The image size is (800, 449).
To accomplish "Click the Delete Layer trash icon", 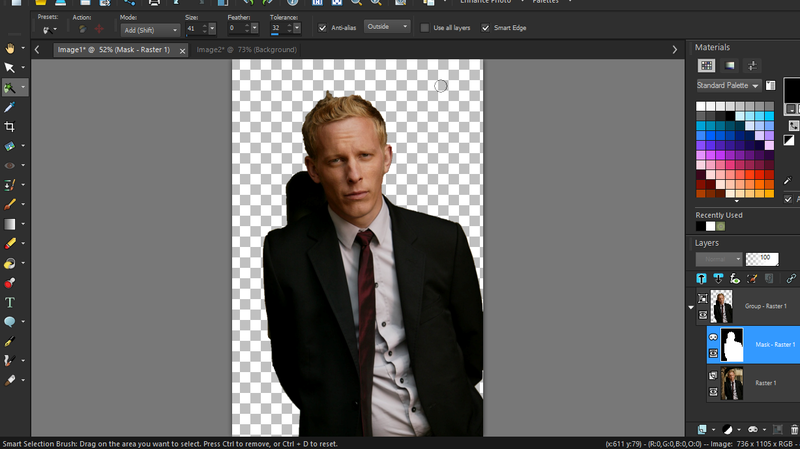I will pyautogui.click(x=794, y=430).
